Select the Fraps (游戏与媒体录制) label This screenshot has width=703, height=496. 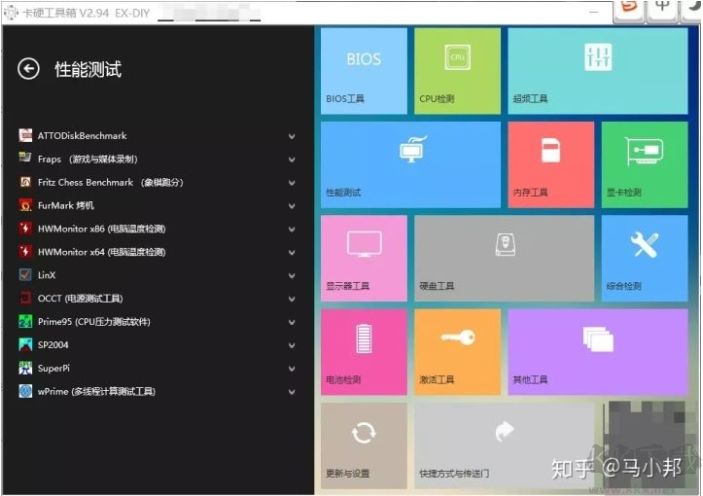[87, 159]
